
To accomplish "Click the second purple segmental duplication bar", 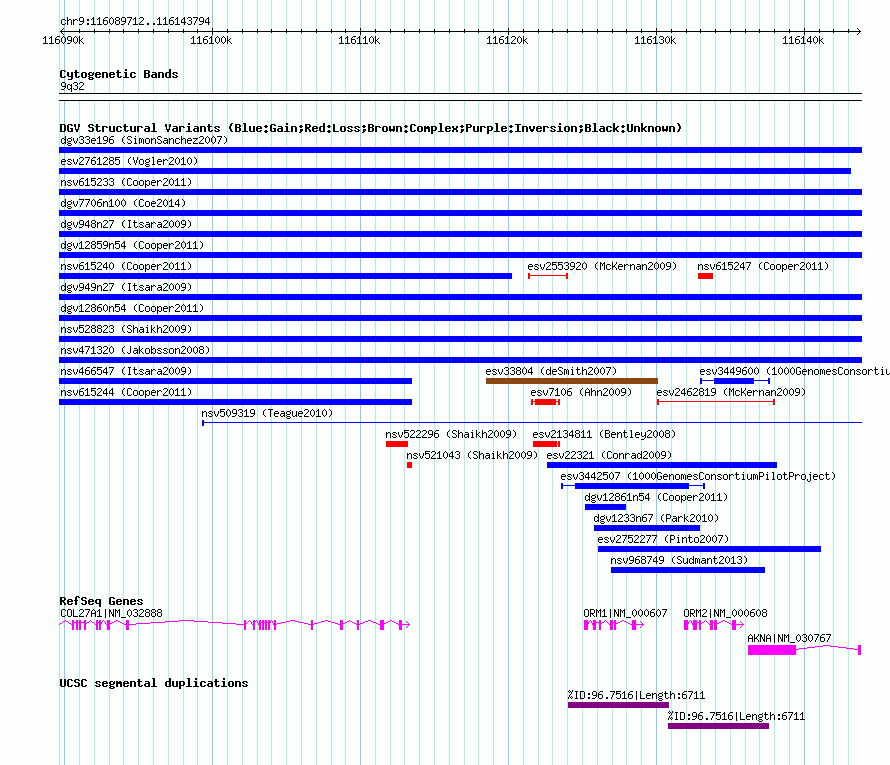I will pos(719,726).
